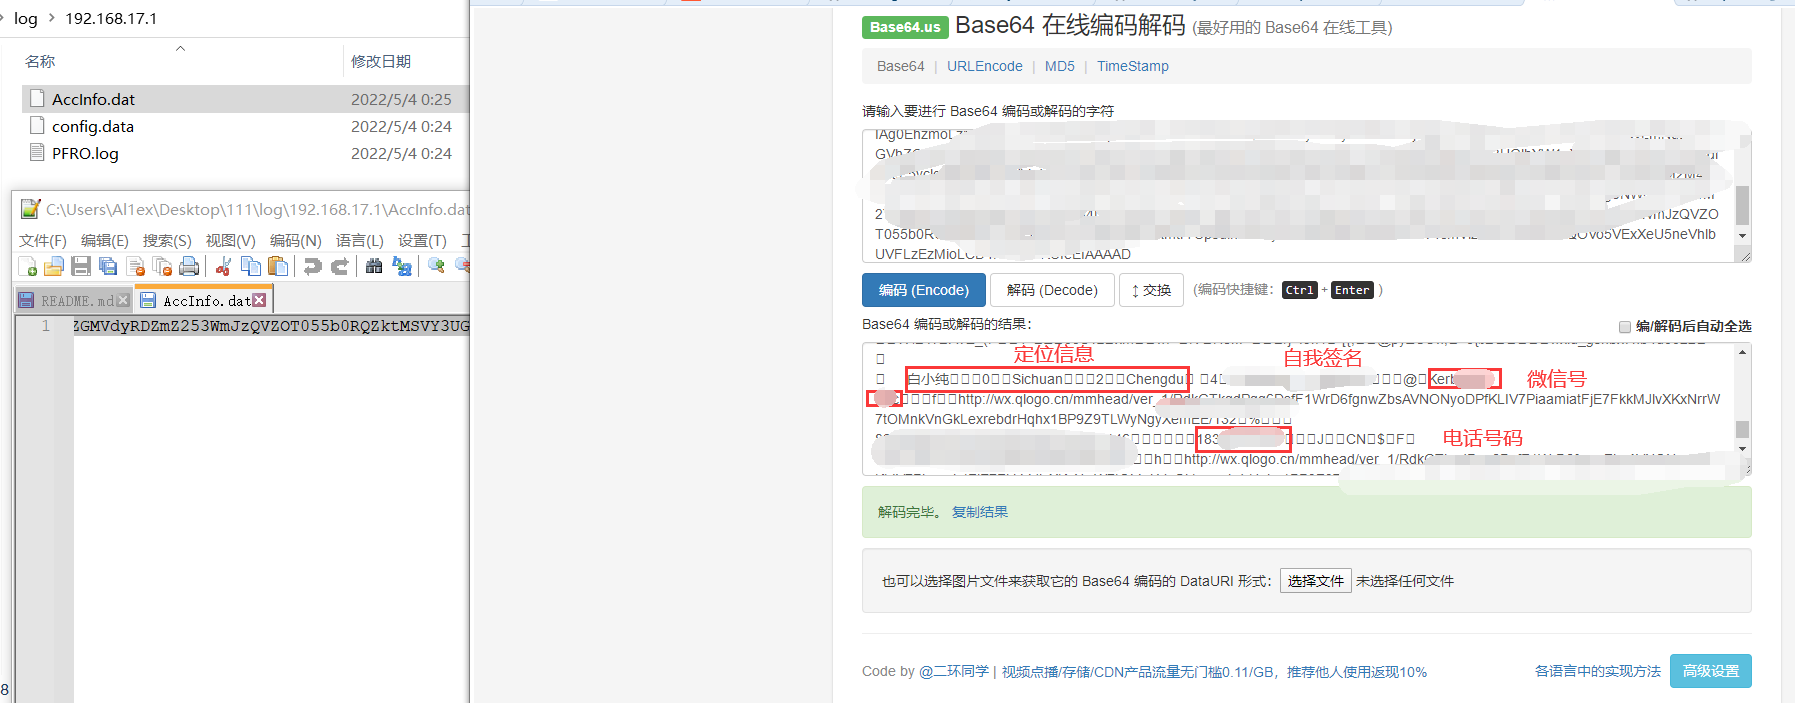Click the Undo arrow icon in Notepad++
The height and width of the screenshot is (703, 1795).
[312, 266]
